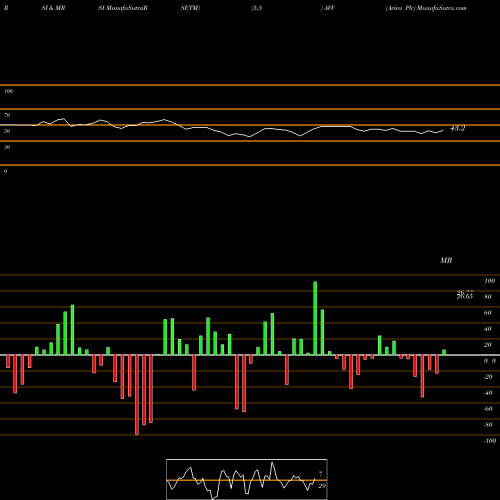The height and width of the screenshot is (500, 500).
Task: Click the RSI value label 43.2
Action: (457, 128)
